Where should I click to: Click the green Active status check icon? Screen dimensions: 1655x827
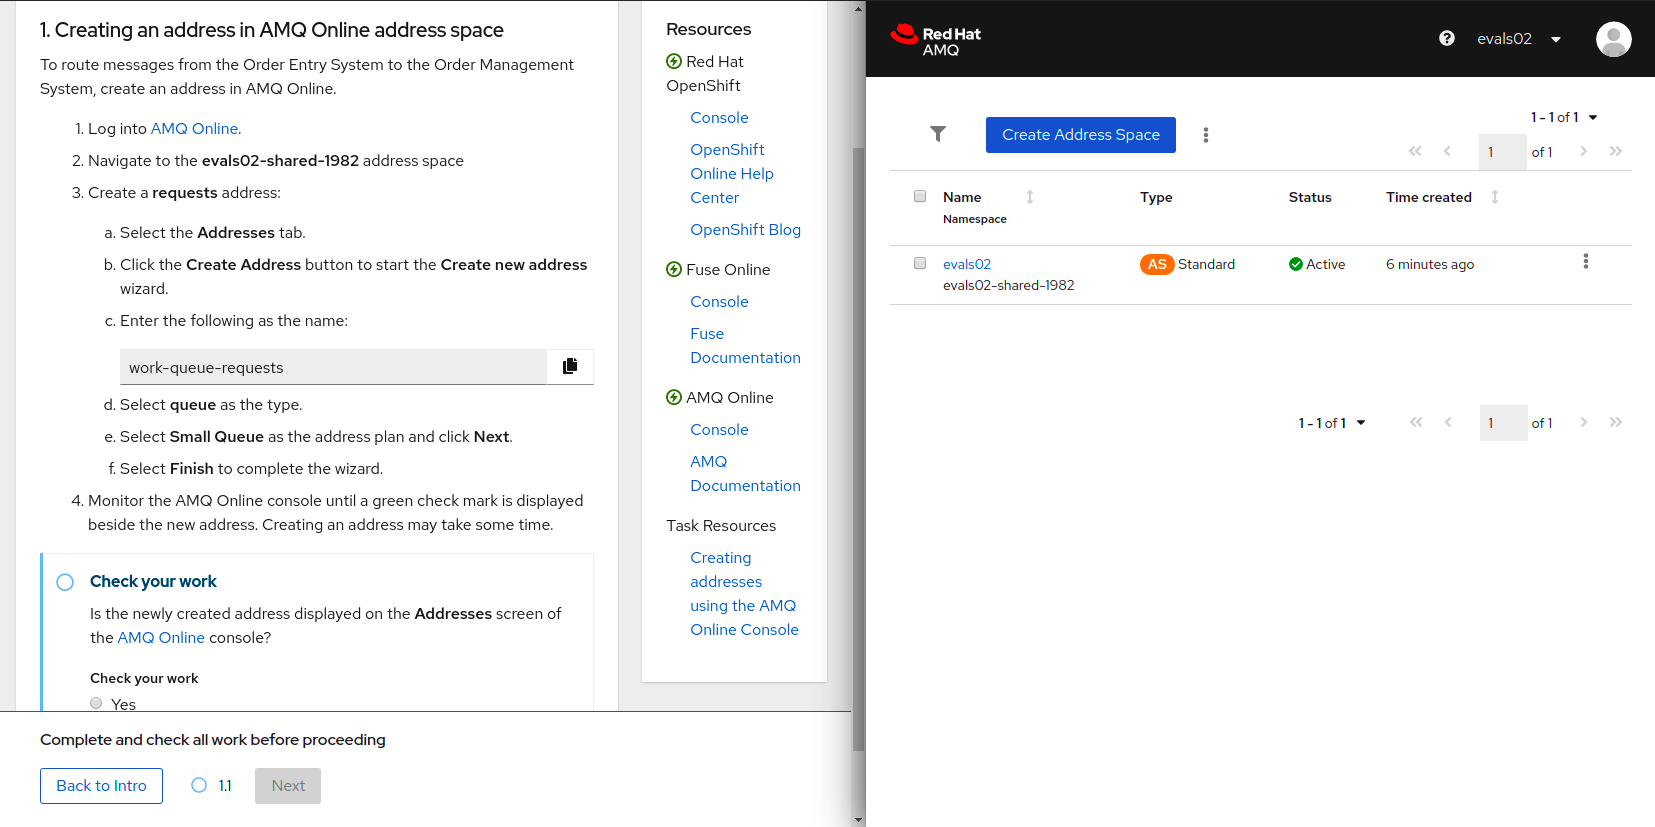[1296, 264]
